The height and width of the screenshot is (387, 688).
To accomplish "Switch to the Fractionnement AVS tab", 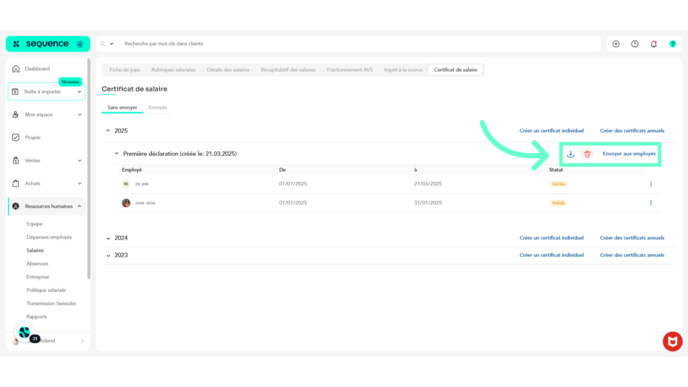I will [350, 70].
